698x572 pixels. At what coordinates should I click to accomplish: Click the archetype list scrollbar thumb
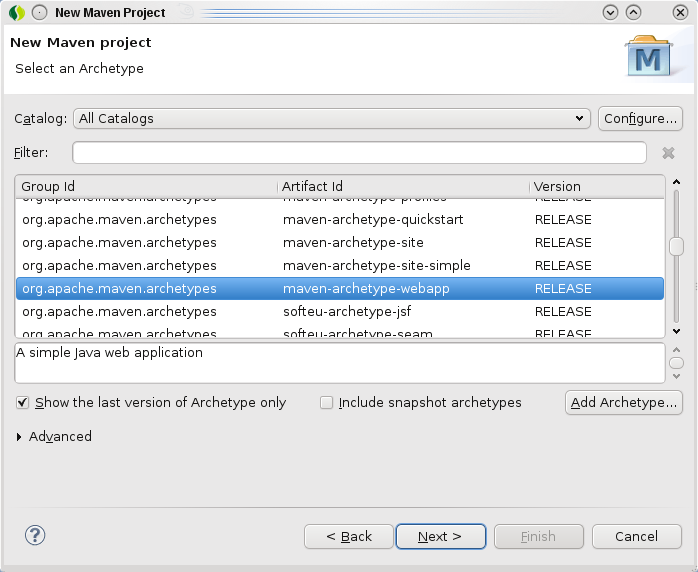click(x=676, y=247)
